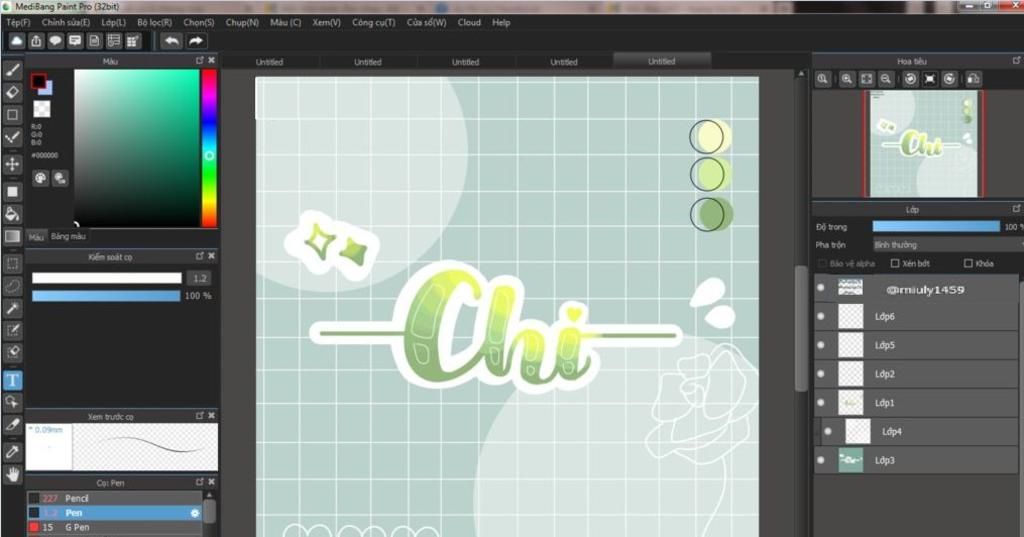
Task: Select the Shape rectangle tool
Action: click(12, 114)
